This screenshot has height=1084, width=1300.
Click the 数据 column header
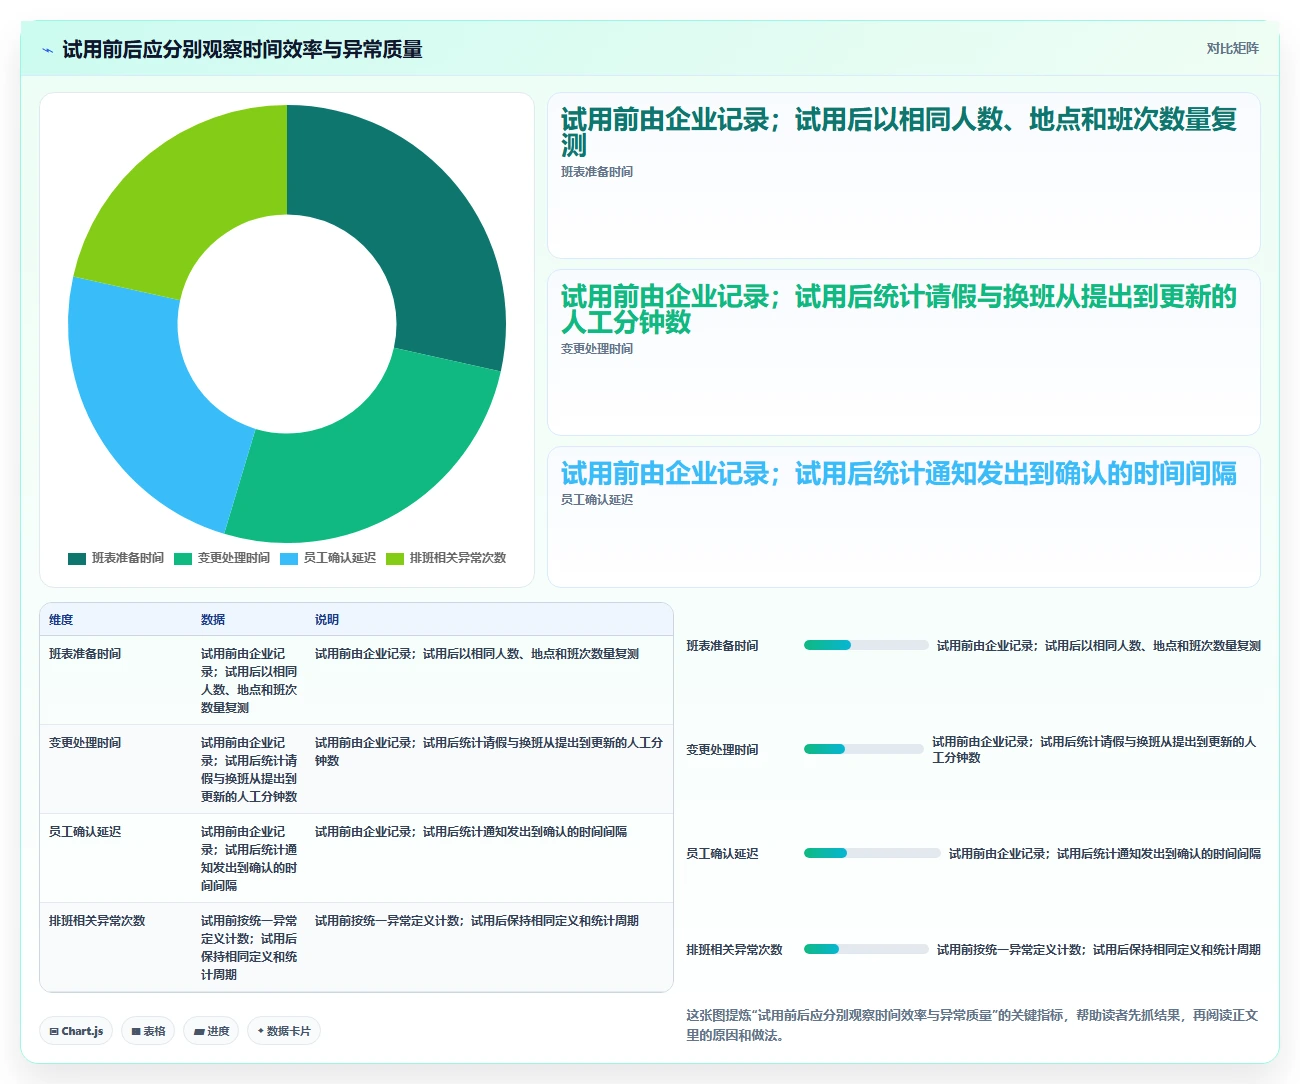click(x=213, y=620)
